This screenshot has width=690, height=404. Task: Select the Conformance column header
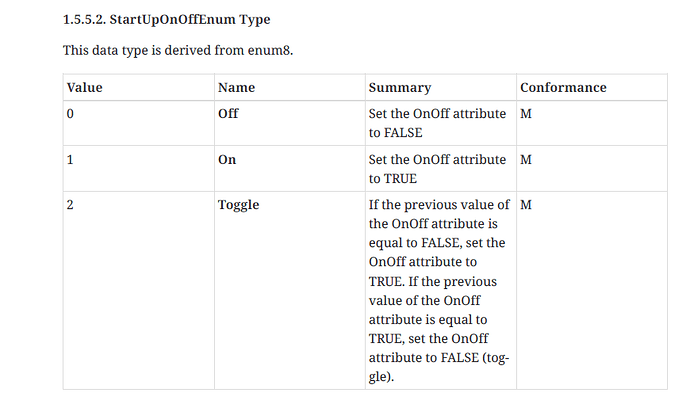pyautogui.click(x=563, y=88)
